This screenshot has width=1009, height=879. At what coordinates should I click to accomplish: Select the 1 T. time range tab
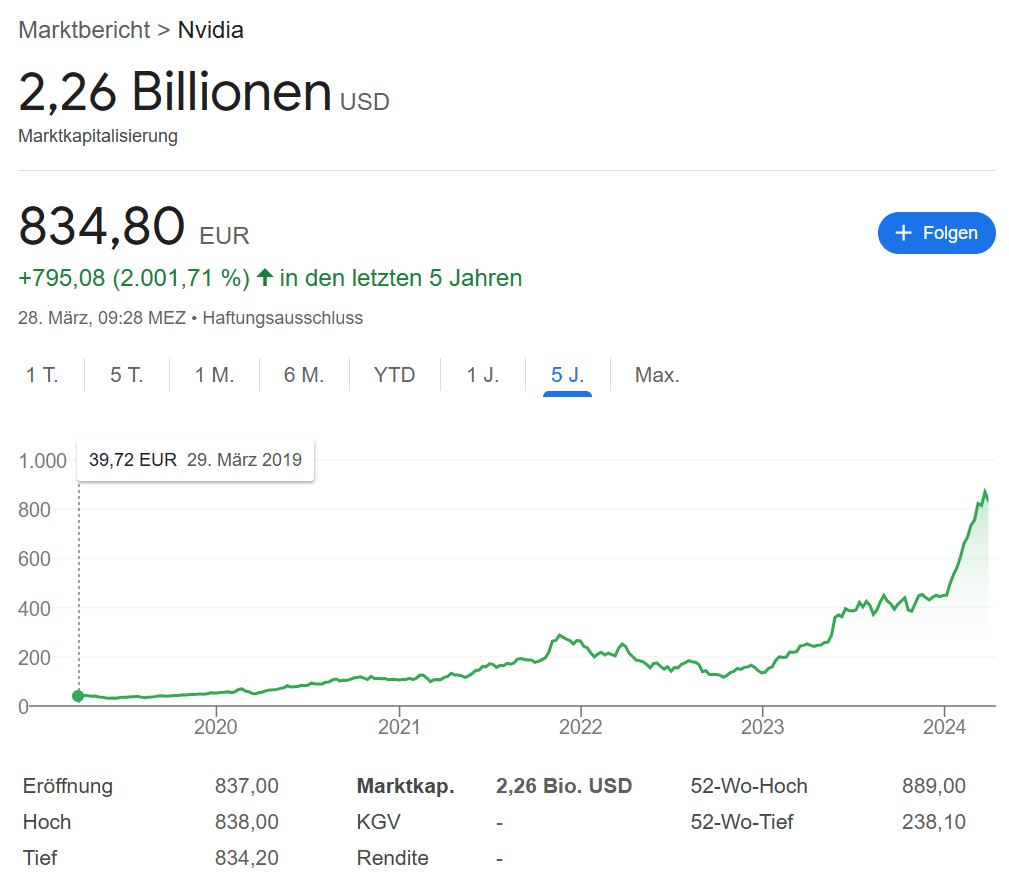(42, 375)
